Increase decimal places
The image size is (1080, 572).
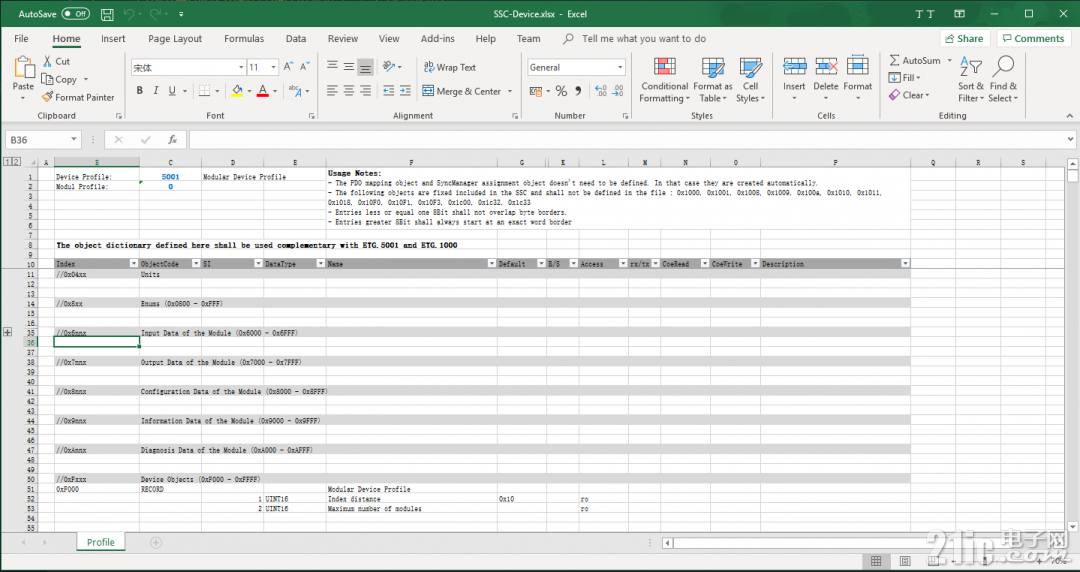pos(601,90)
